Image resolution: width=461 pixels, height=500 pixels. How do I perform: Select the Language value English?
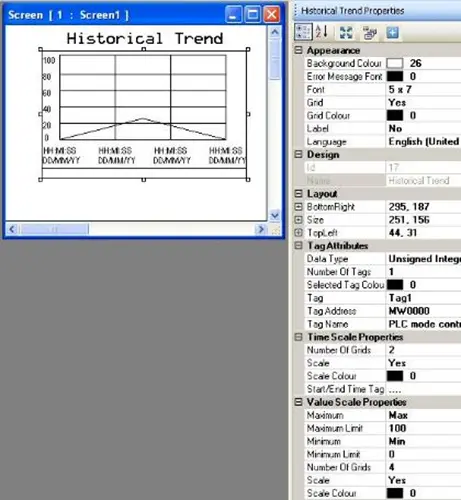tap(424, 141)
